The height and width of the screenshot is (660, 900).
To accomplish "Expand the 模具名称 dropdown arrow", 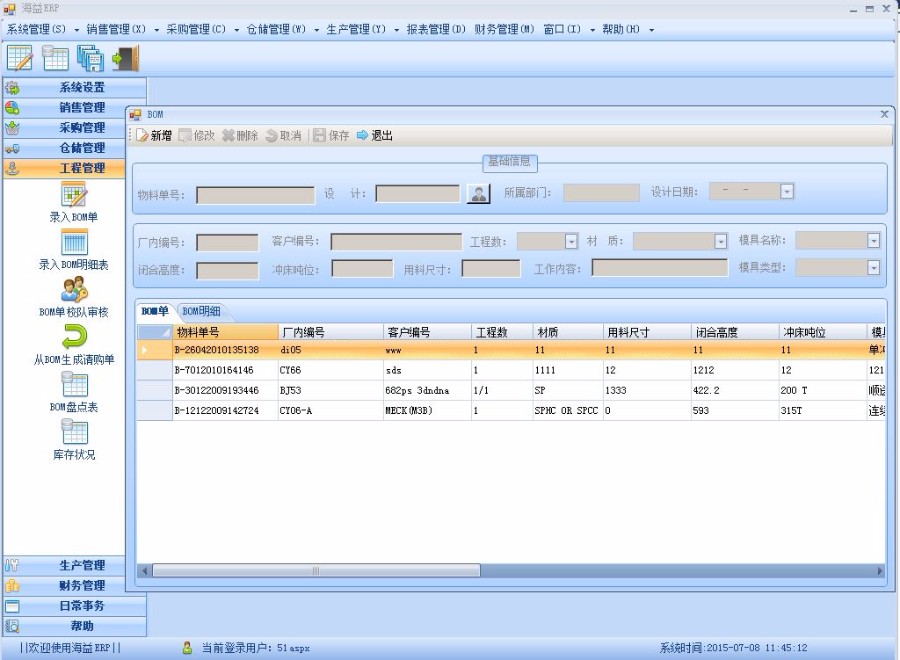I will point(873,241).
